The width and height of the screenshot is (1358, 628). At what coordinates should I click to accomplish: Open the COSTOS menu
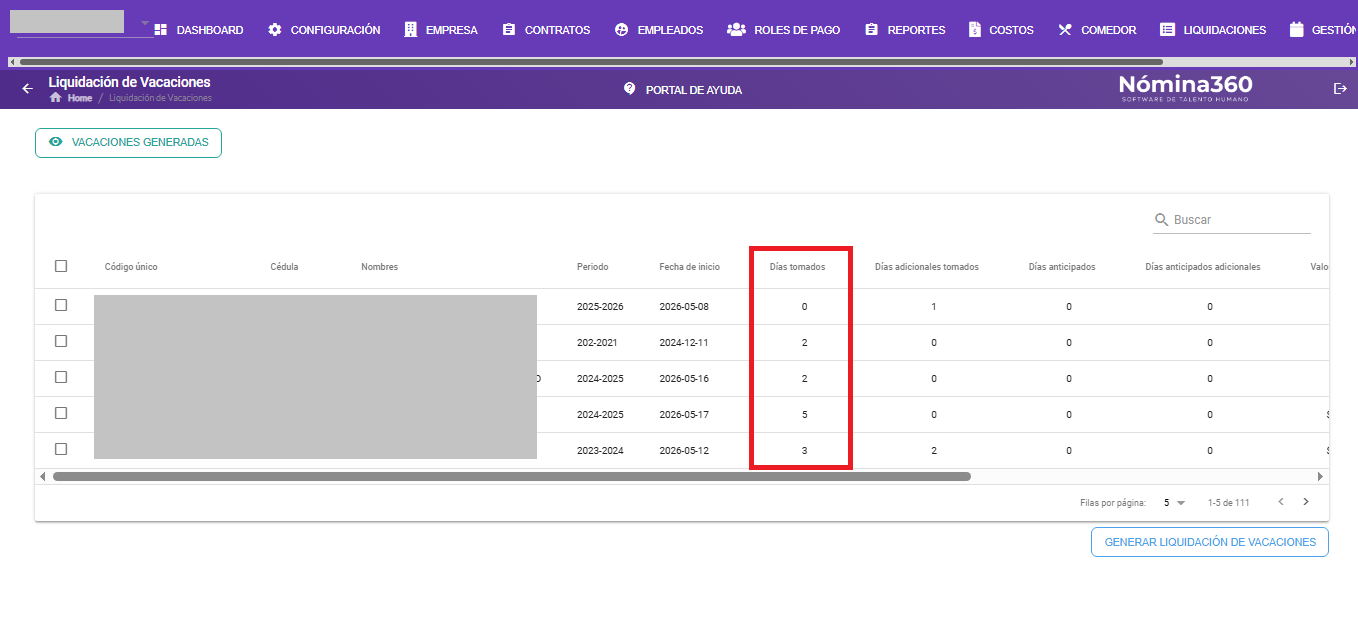[x=1001, y=30]
